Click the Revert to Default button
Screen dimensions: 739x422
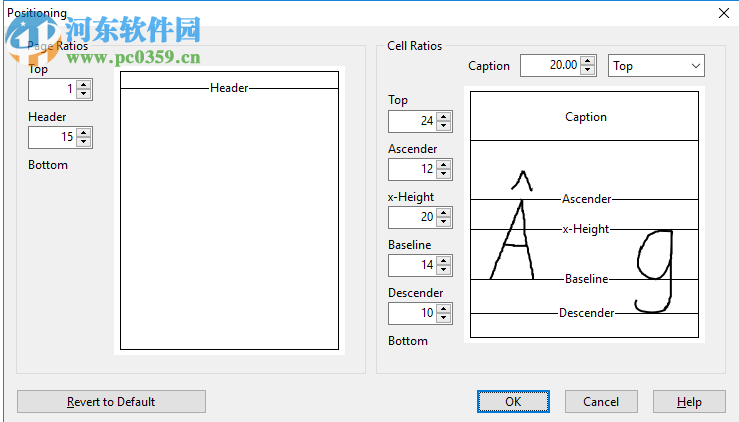click(111, 402)
